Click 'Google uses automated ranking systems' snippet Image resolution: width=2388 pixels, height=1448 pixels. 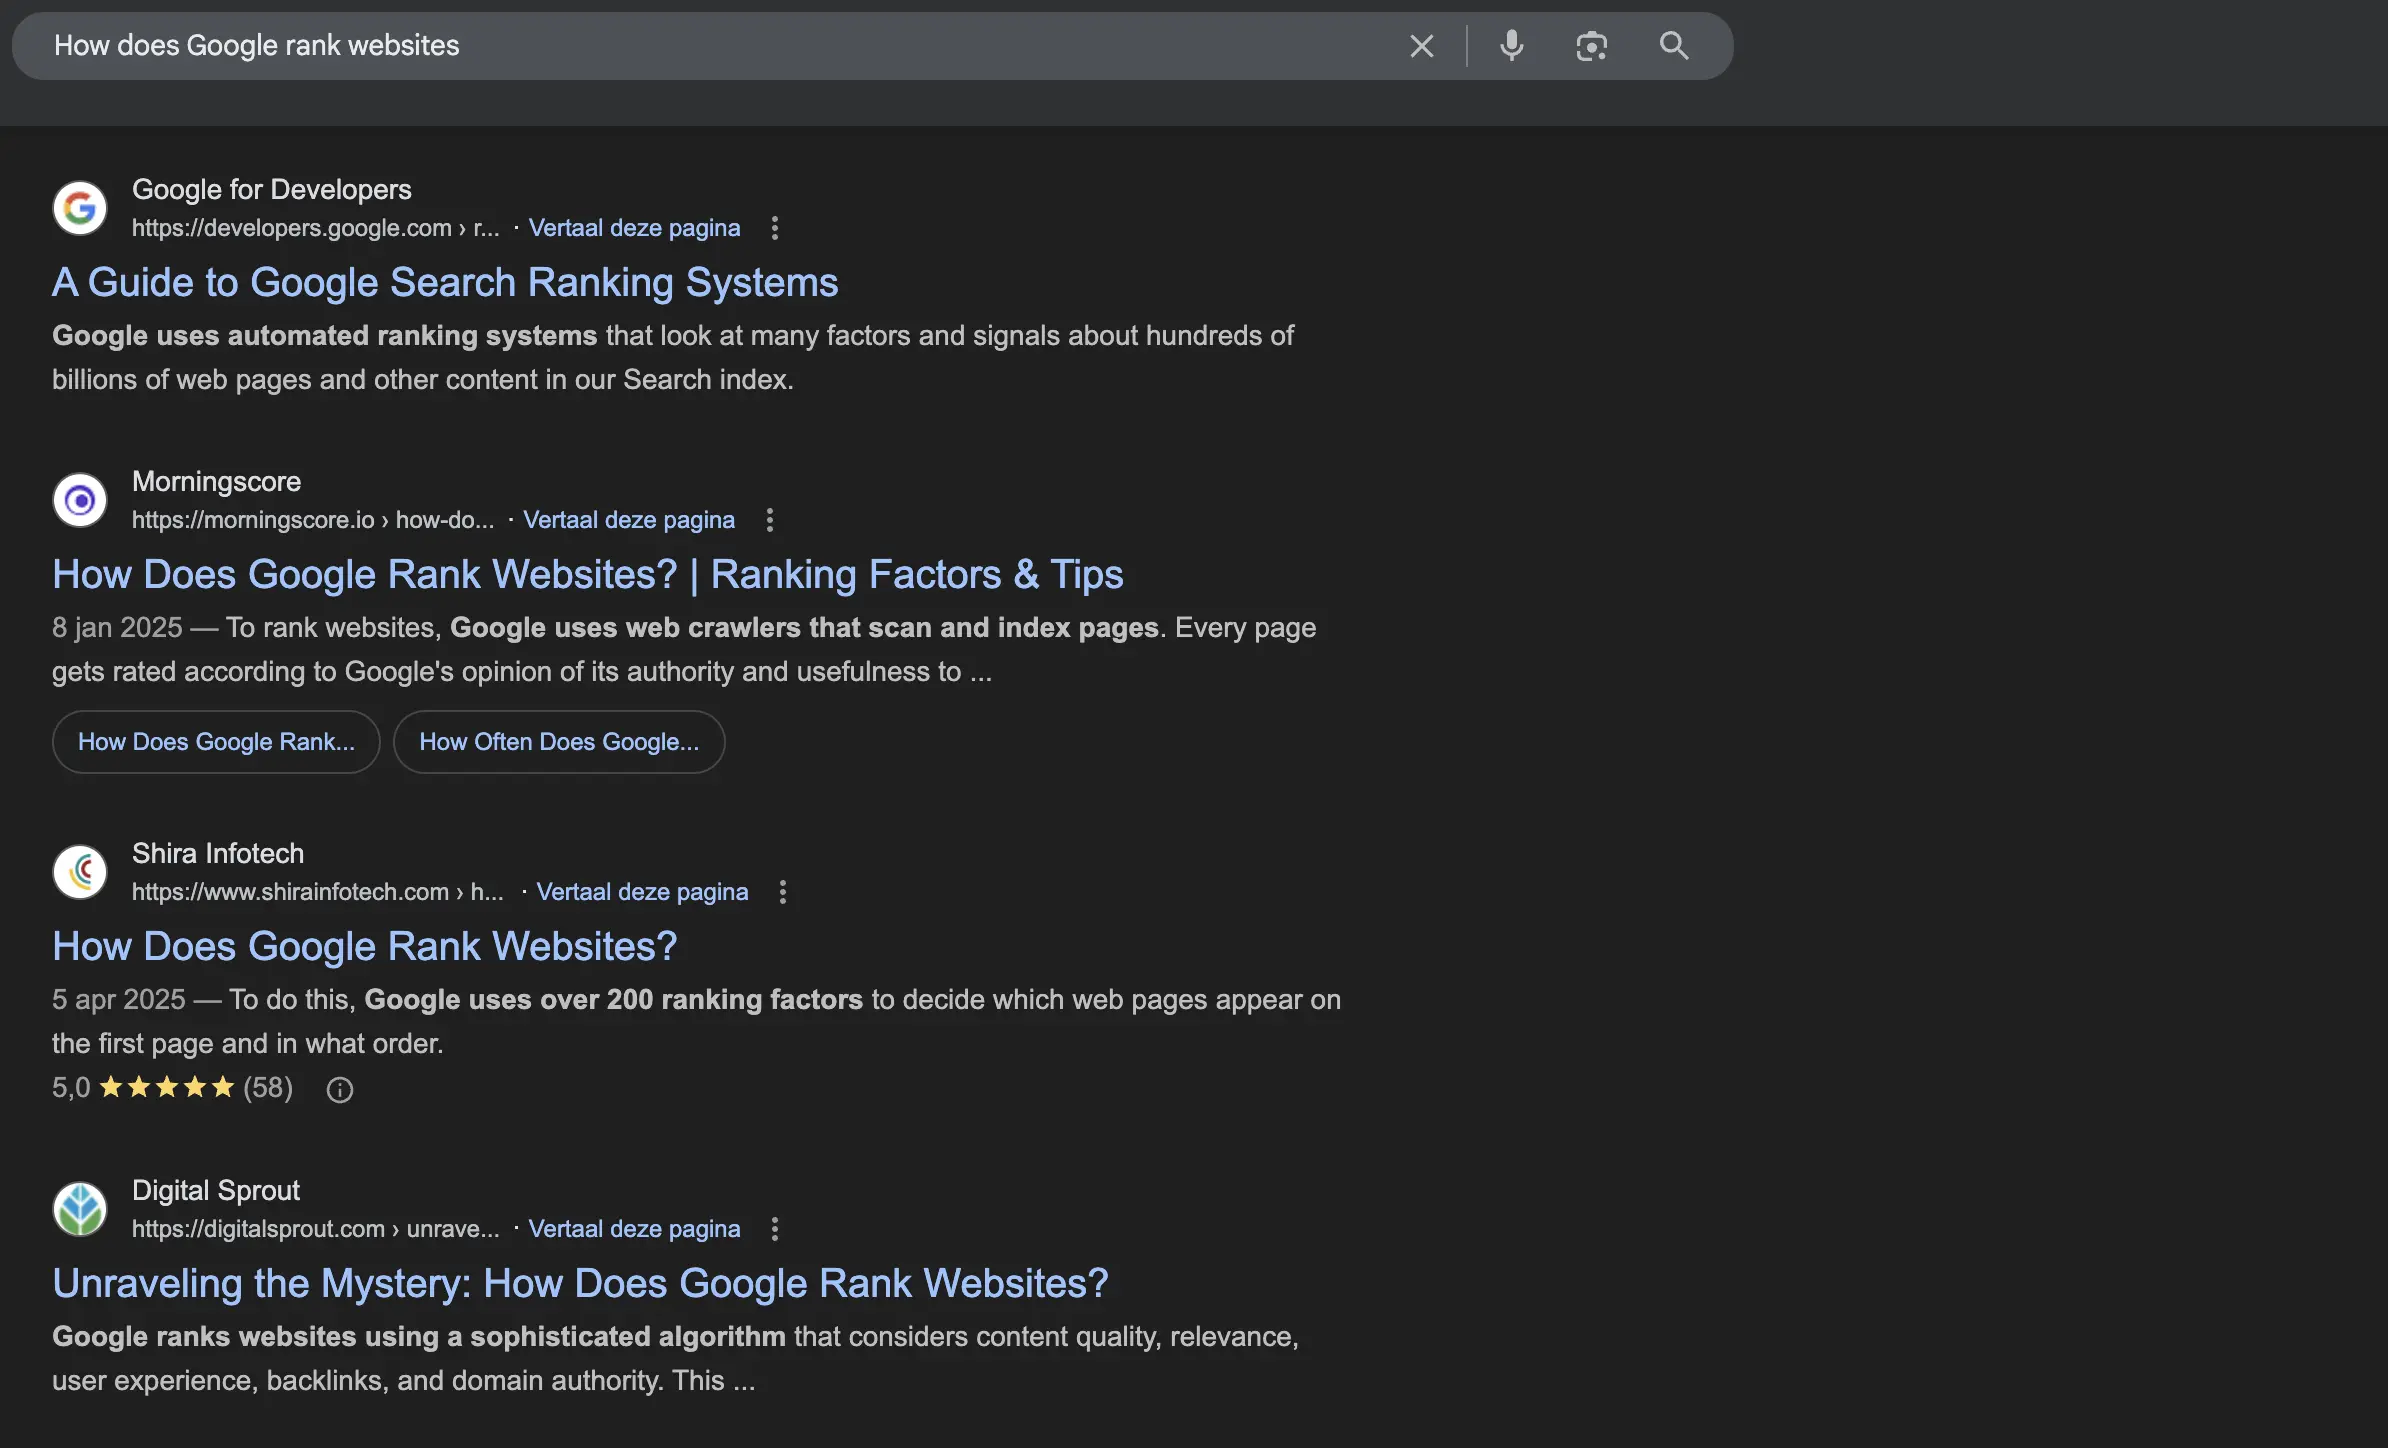pyautogui.click(x=324, y=336)
